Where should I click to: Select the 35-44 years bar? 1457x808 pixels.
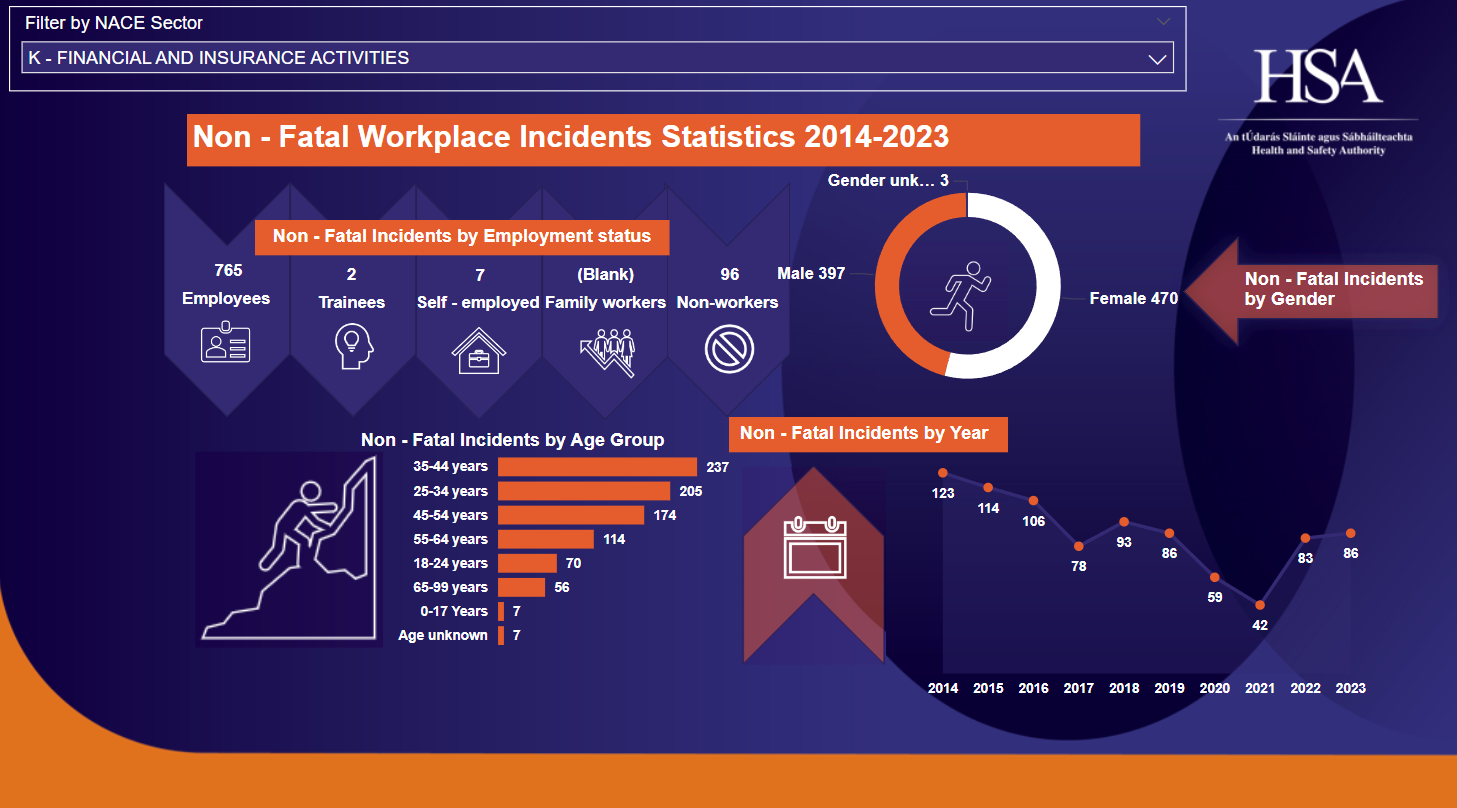pos(597,467)
